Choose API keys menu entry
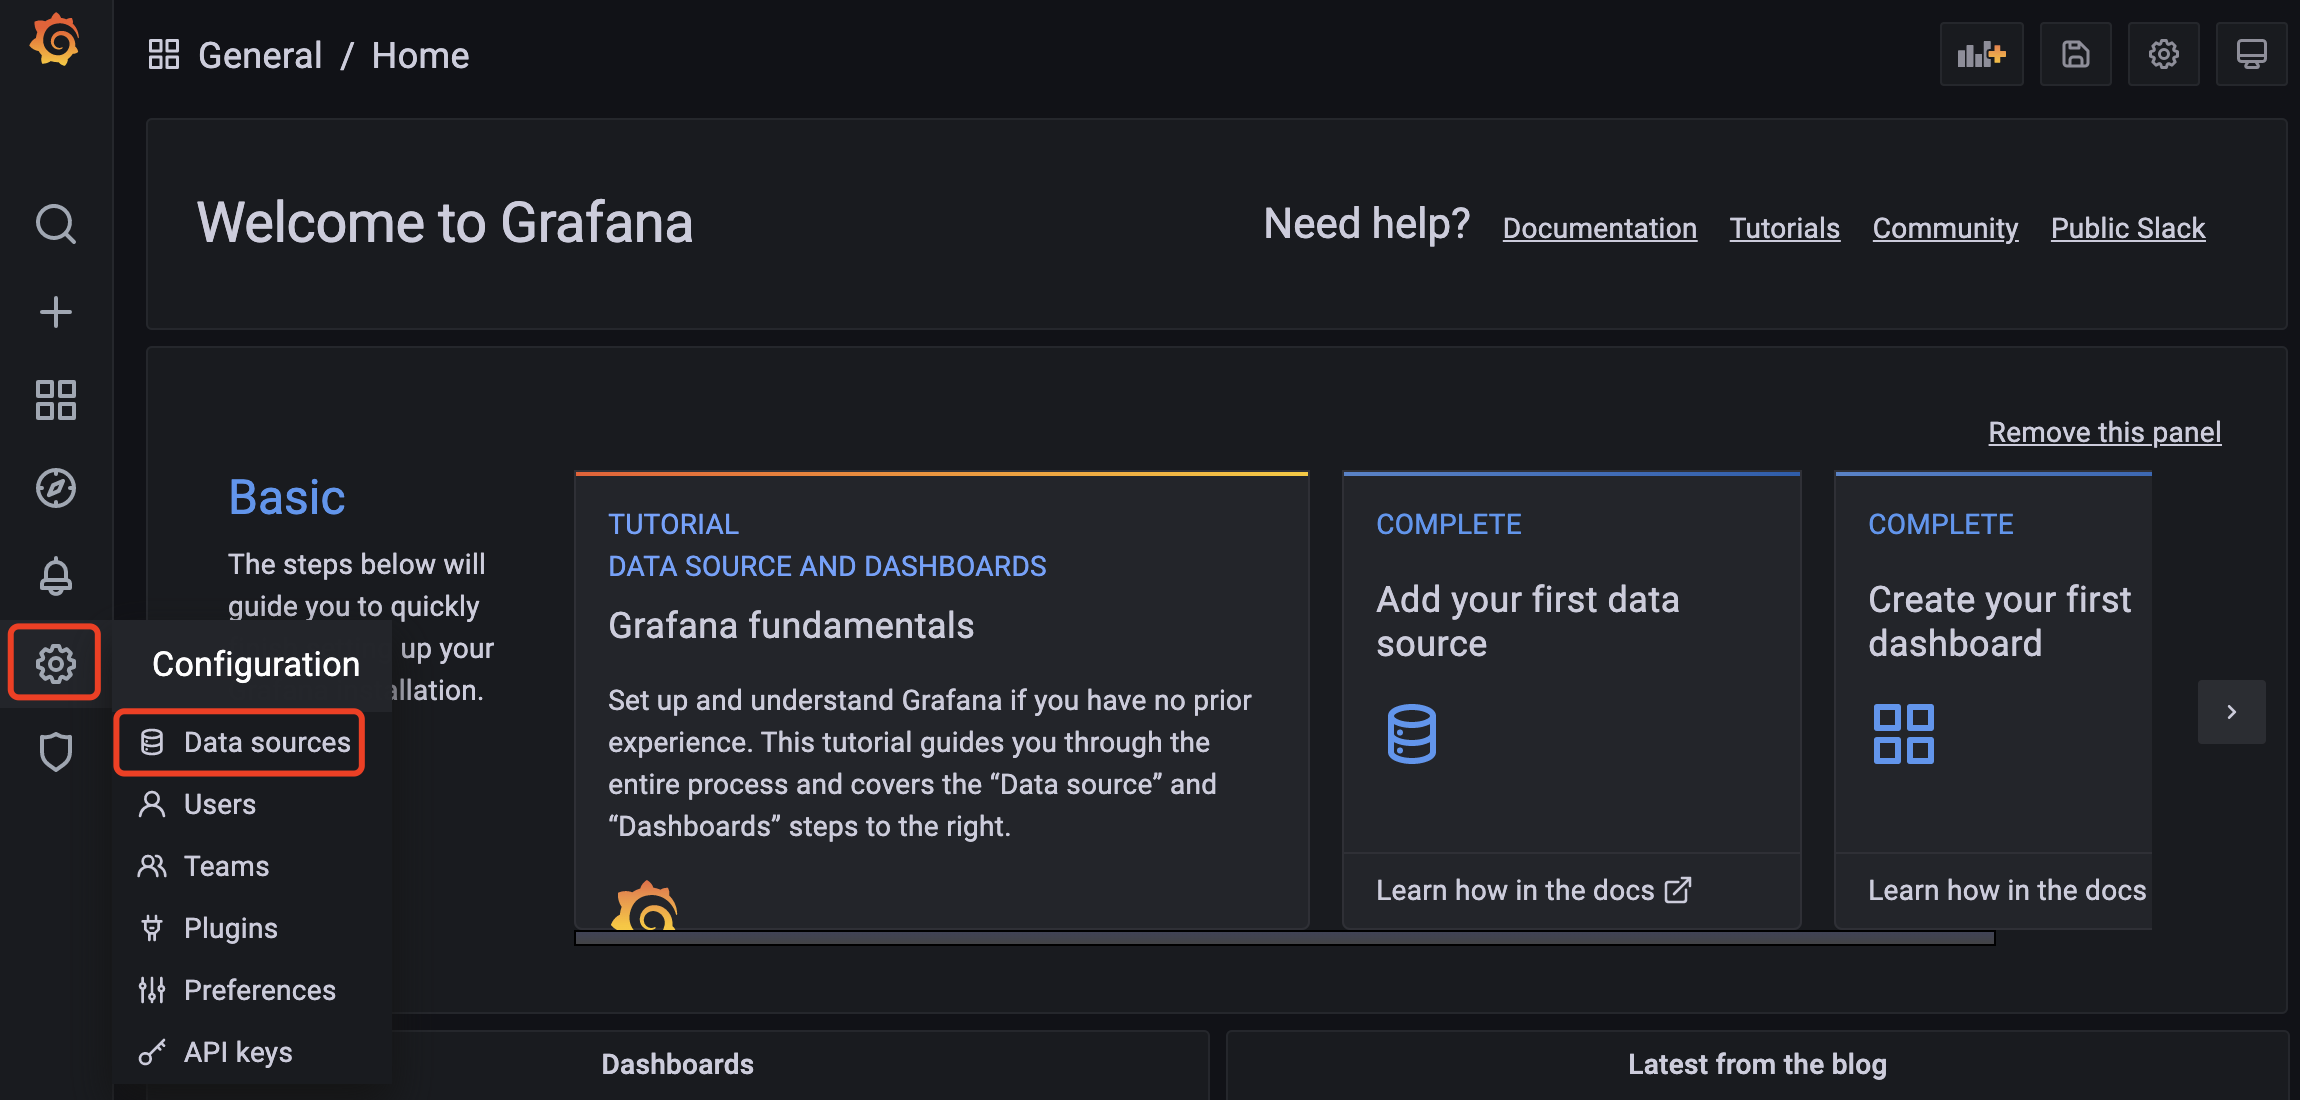This screenshot has height=1100, width=2300. [237, 1052]
